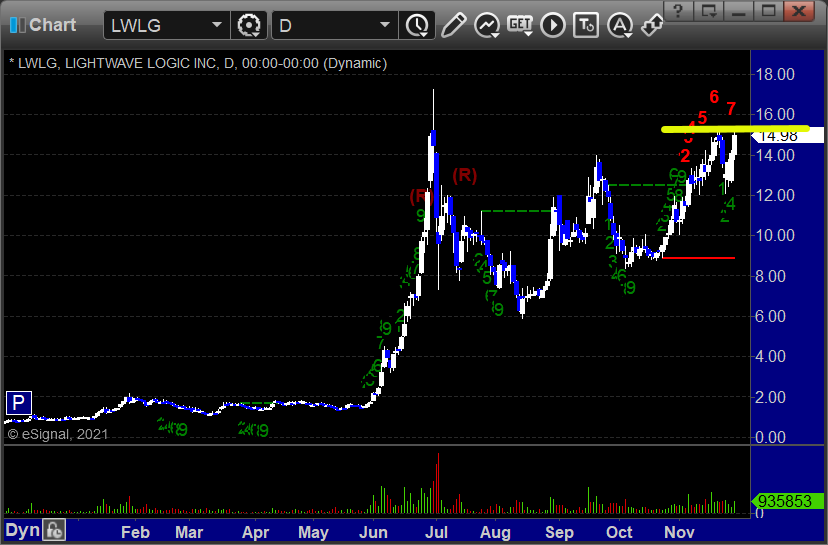Click the Dyn label in bottom bar
Screen dimensions: 828x545
pyautogui.click(x=23, y=530)
